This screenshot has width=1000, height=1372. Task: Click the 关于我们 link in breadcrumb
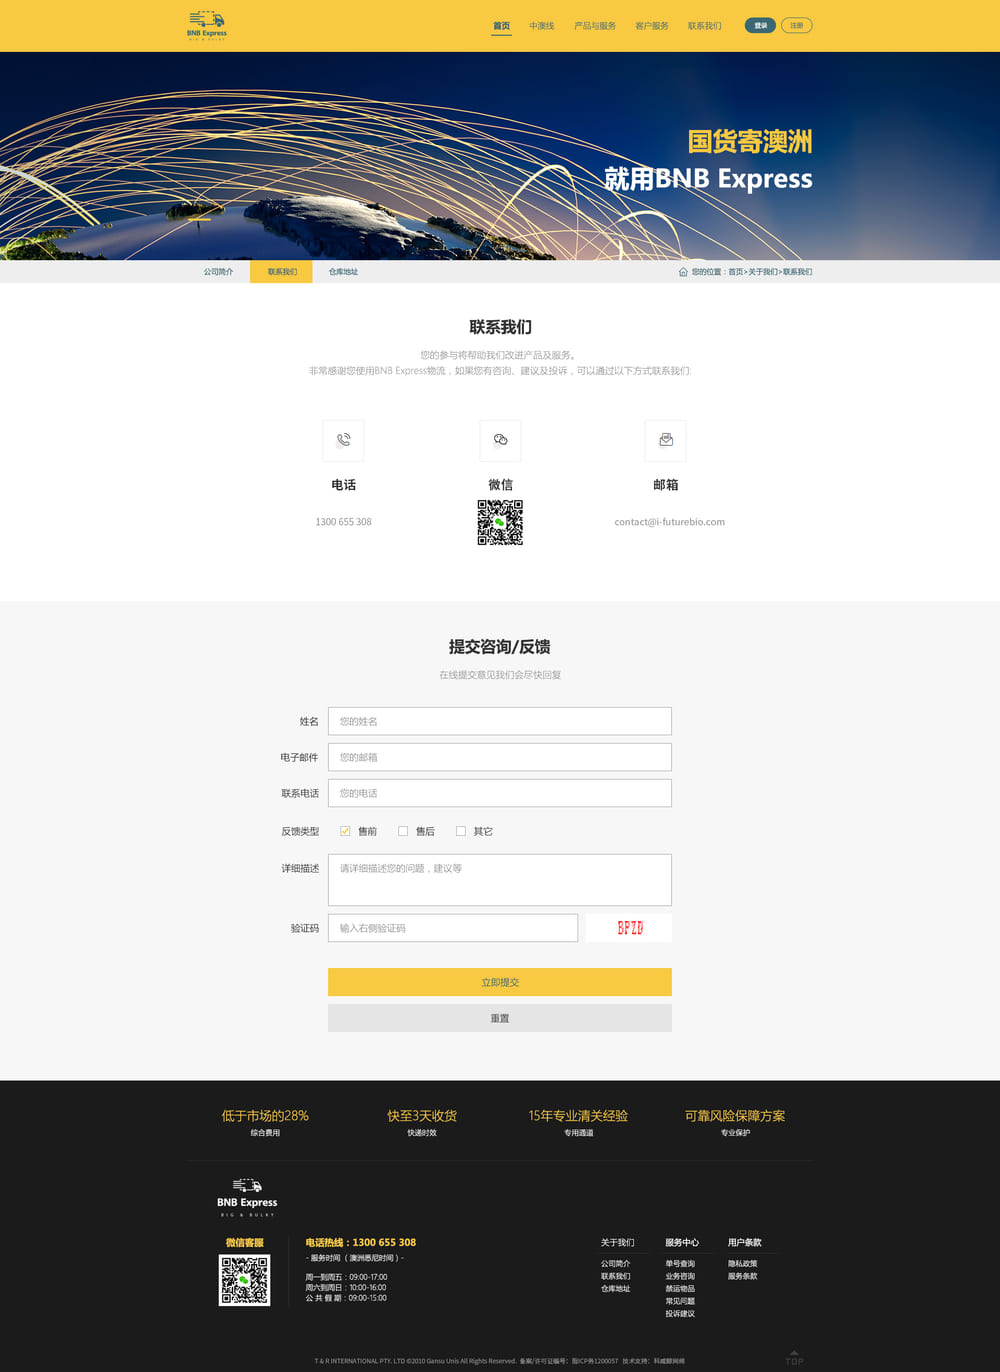pyautogui.click(x=763, y=272)
